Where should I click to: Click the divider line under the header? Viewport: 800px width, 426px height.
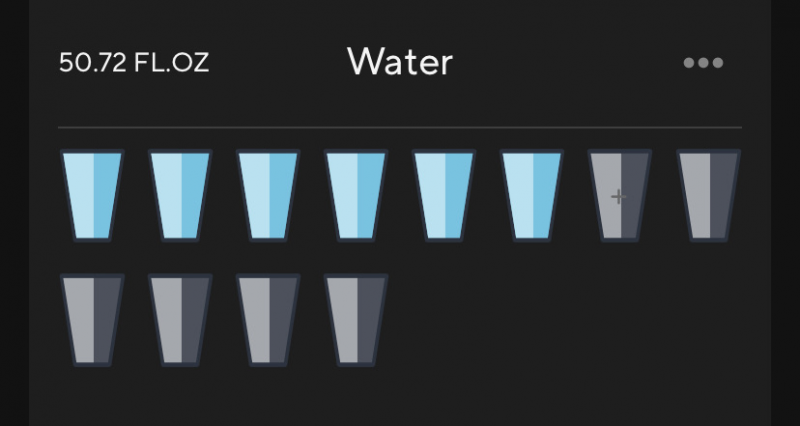pos(400,128)
